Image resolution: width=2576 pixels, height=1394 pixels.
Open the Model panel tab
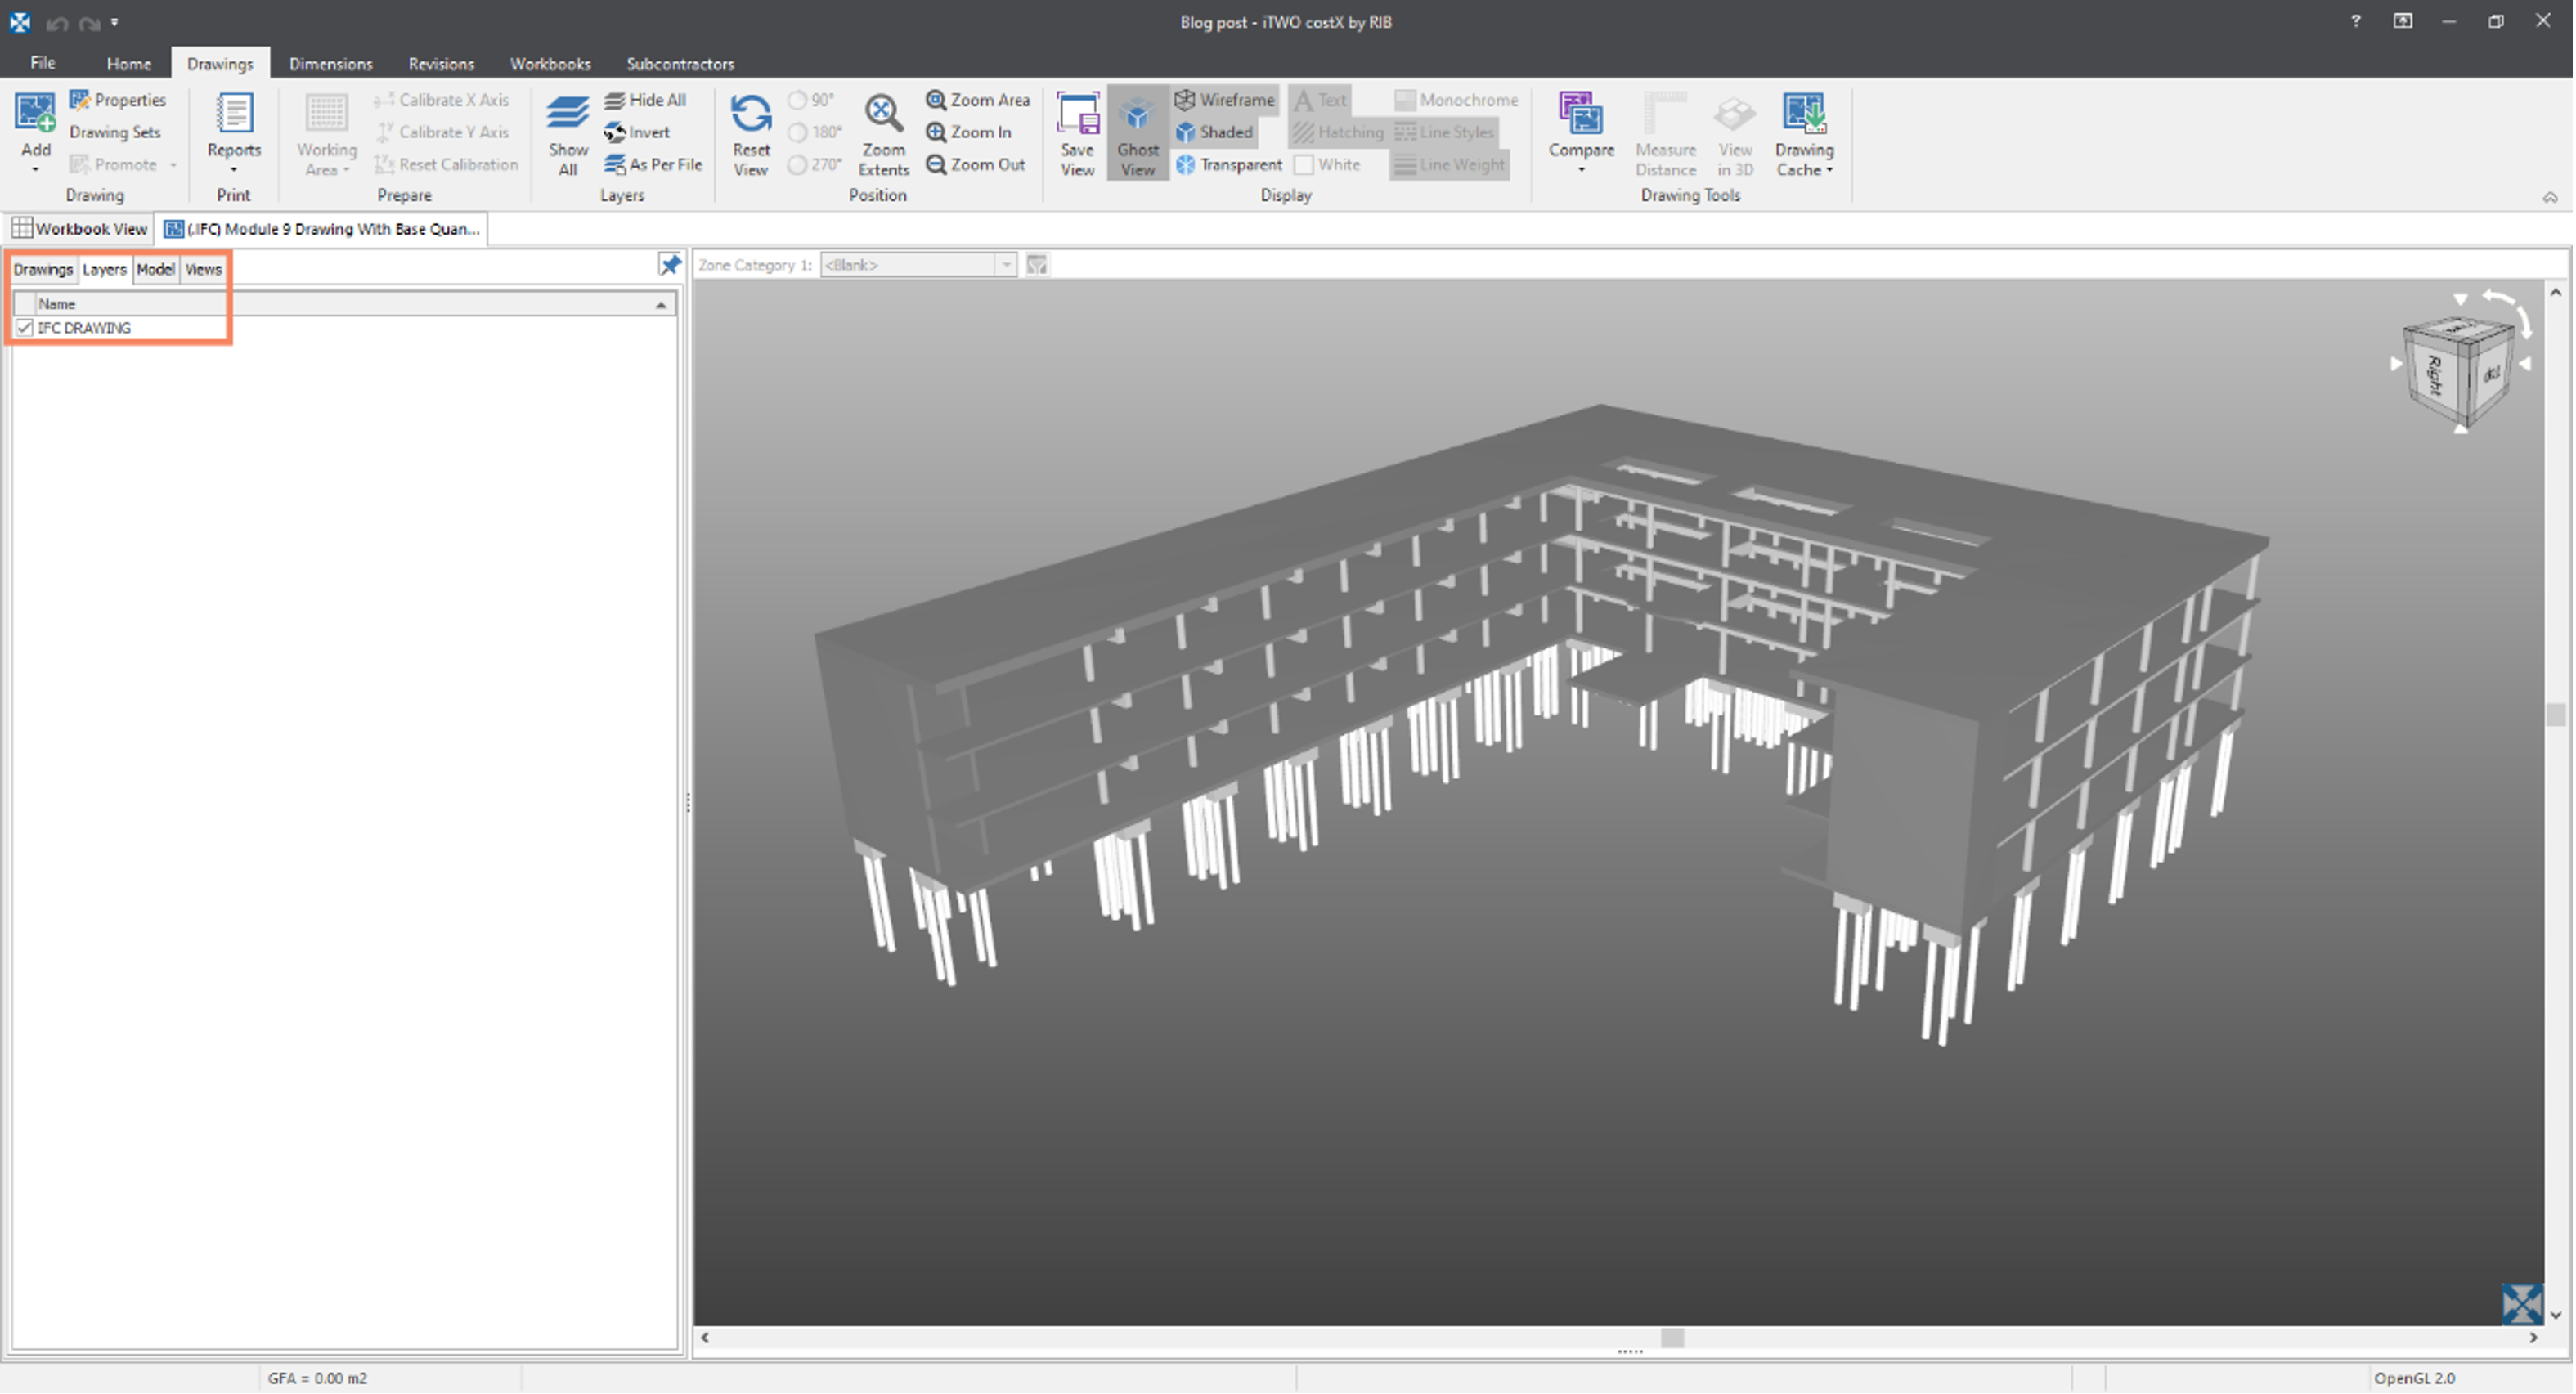(x=155, y=269)
